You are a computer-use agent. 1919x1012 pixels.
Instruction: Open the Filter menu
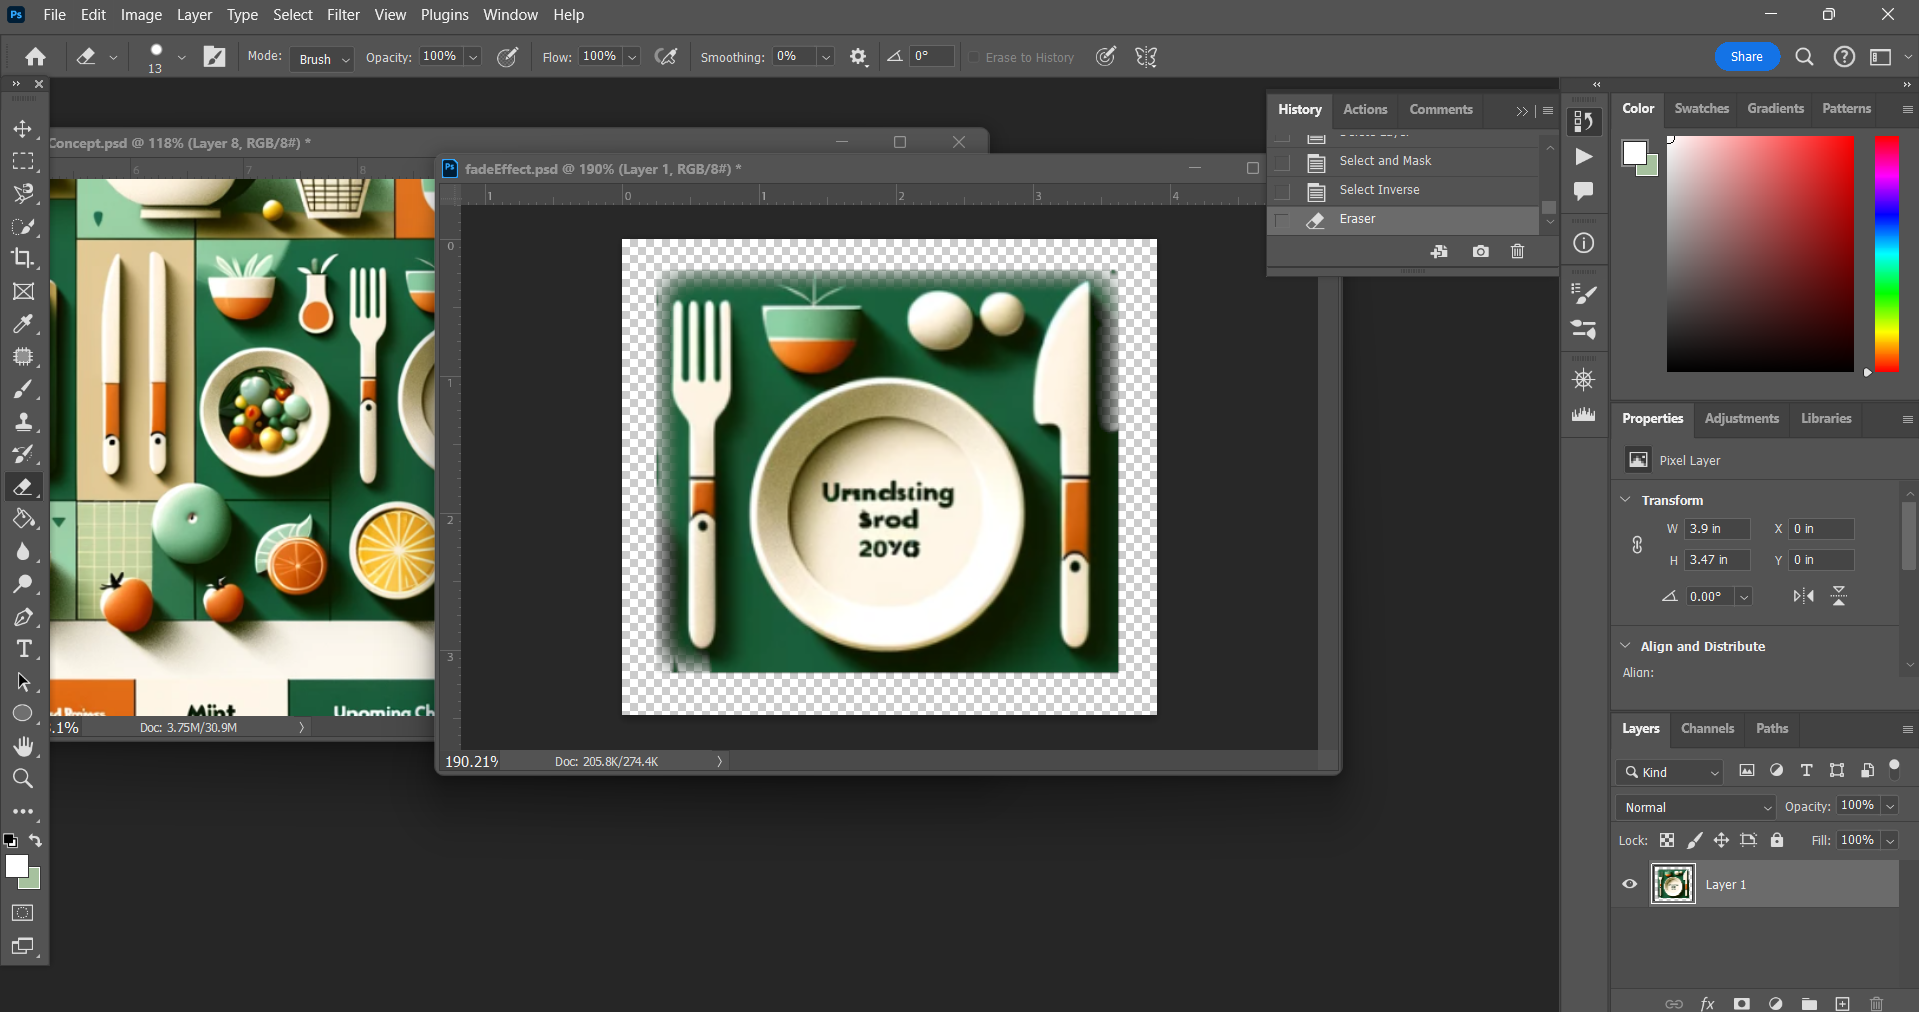point(342,14)
